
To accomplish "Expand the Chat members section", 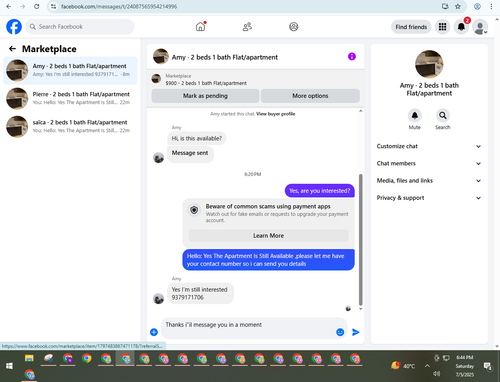I will tap(429, 163).
